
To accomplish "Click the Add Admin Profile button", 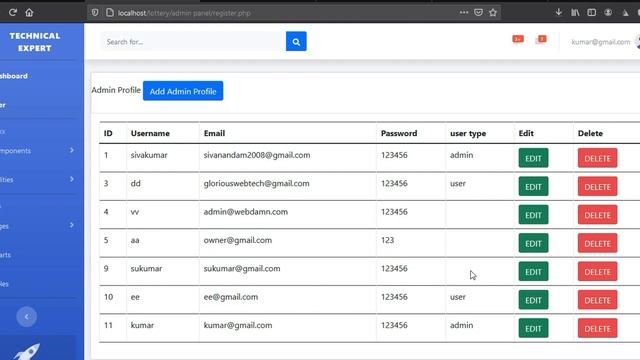I will (x=183, y=91).
